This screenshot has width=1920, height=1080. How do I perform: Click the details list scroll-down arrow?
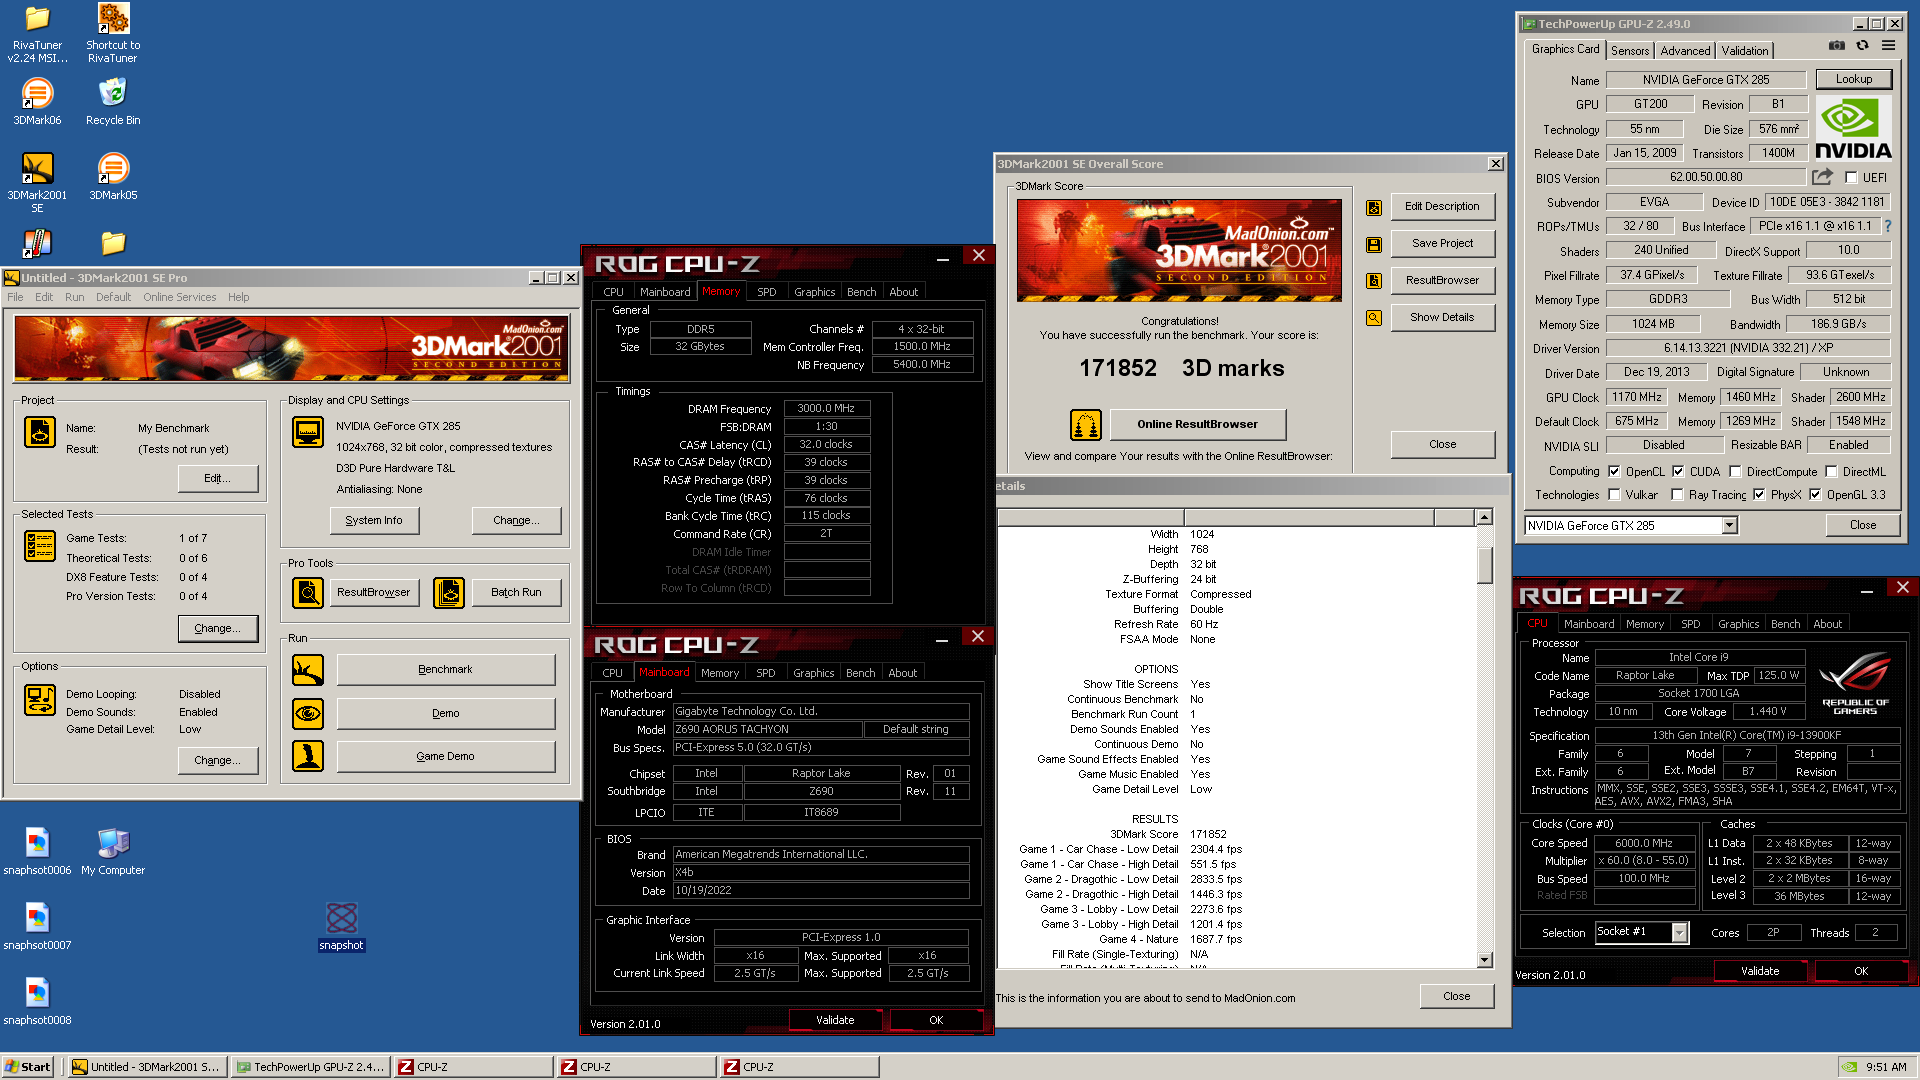tap(1484, 960)
